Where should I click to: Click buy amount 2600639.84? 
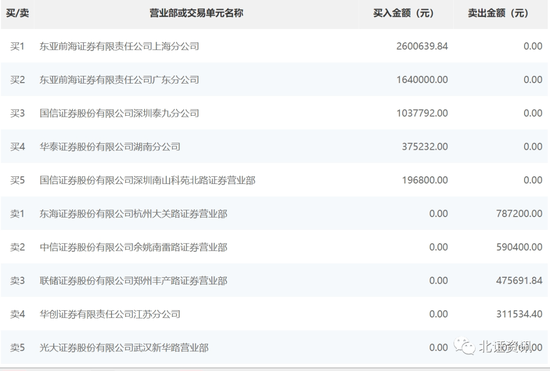click(x=422, y=46)
